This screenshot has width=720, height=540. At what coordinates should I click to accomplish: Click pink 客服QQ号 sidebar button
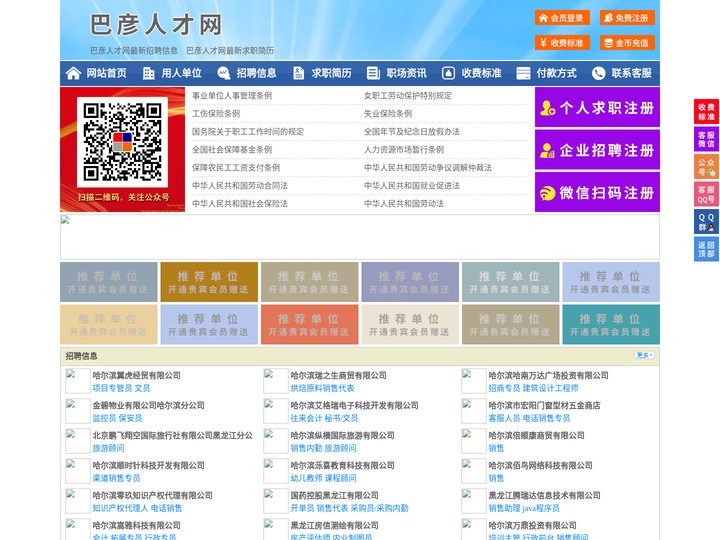706,194
